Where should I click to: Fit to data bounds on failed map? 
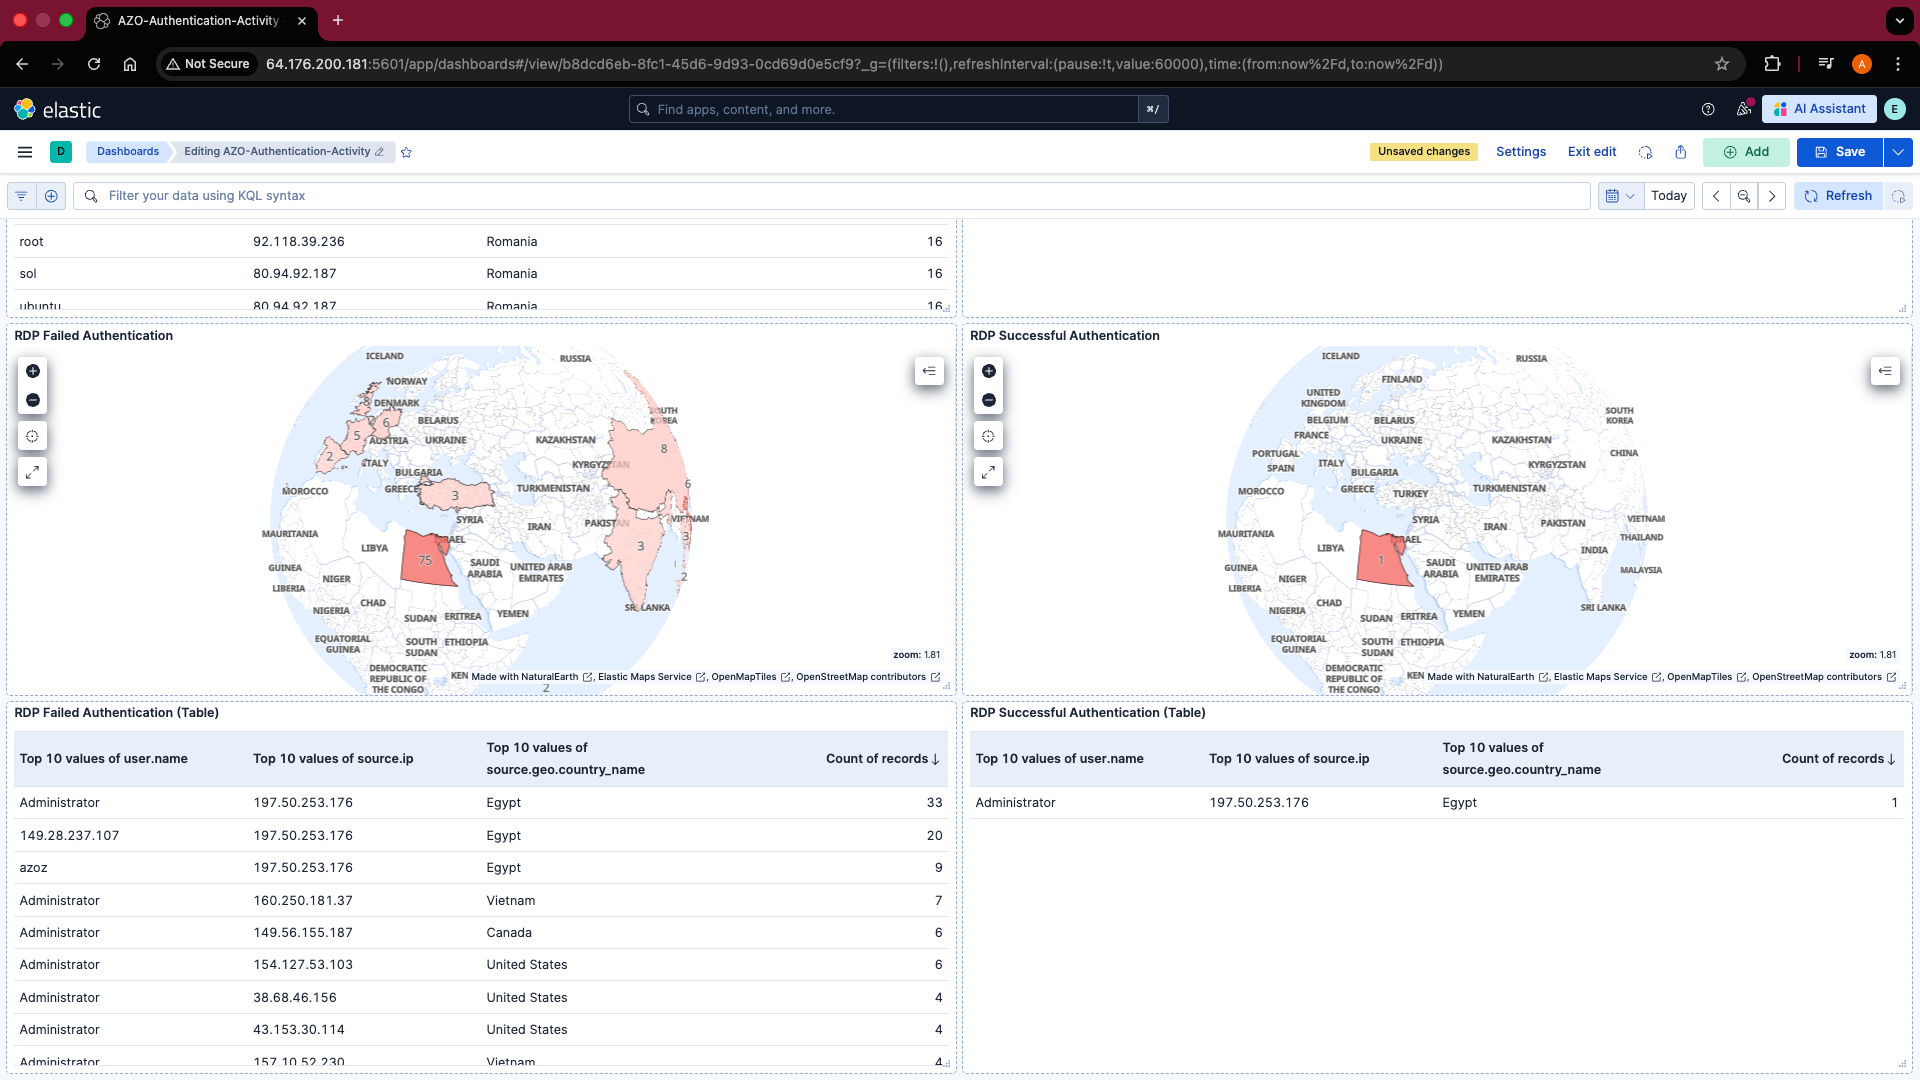point(33,436)
